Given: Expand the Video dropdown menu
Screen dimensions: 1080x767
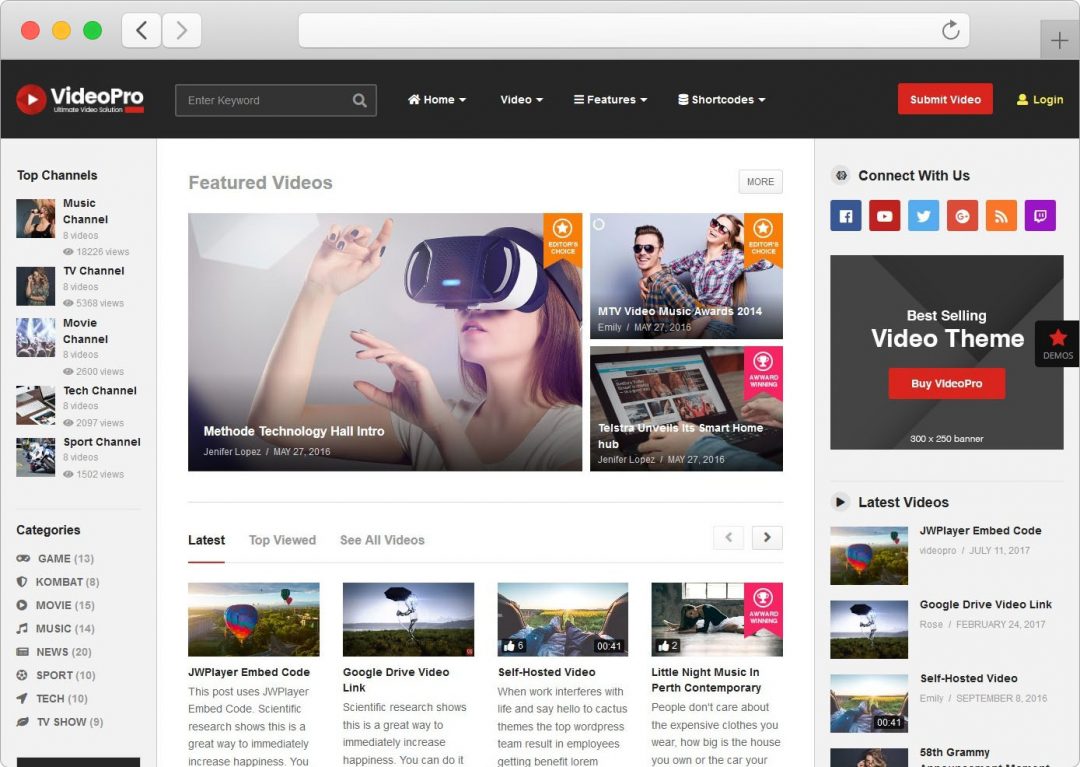Looking at the screenshot, I should pyautogui.click(x=521, y=100).
